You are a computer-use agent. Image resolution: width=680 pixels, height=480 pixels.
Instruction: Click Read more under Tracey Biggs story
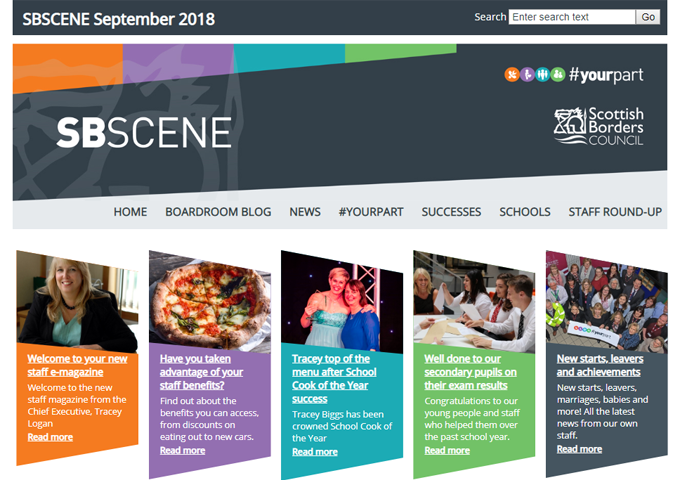click(x=315, y=452)
